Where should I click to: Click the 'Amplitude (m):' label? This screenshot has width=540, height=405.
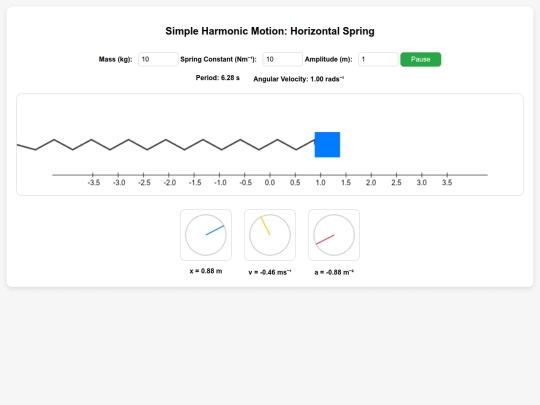(x=329, y=59)
